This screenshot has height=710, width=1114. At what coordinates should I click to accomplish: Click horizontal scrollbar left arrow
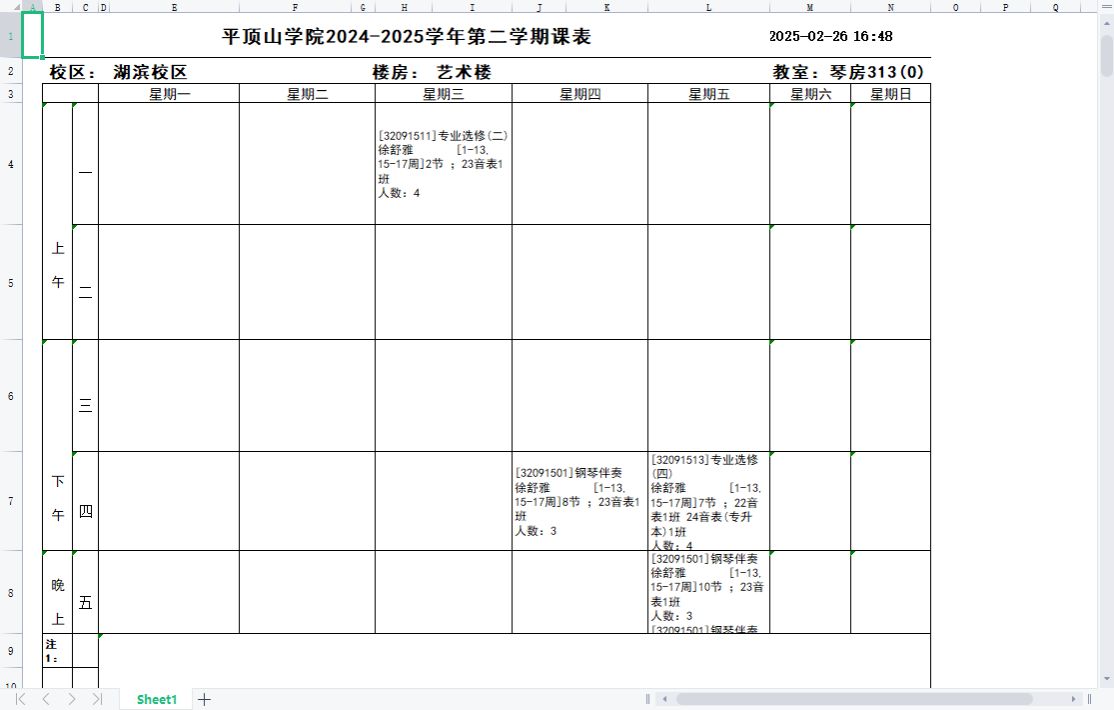[665, 699]
